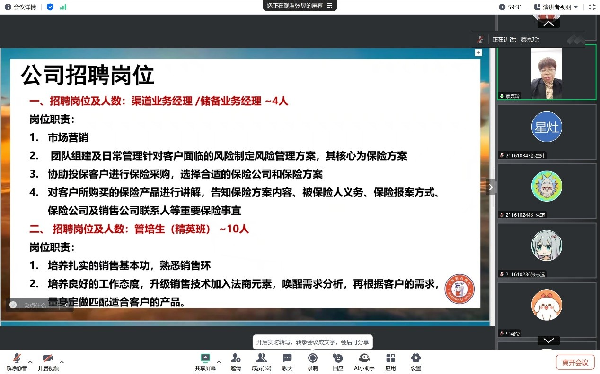This screenshot has height=374, width=600.
Task: Click the red leave meeting button
Action: [575, 363]
